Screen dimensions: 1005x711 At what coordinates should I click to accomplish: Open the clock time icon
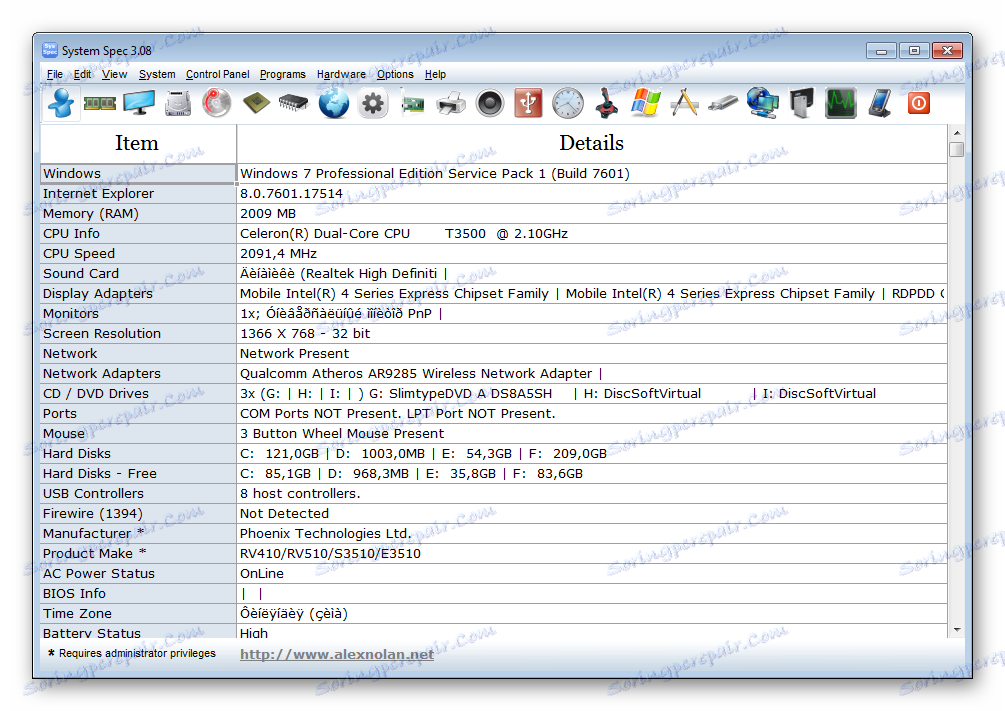coord(568,103)
